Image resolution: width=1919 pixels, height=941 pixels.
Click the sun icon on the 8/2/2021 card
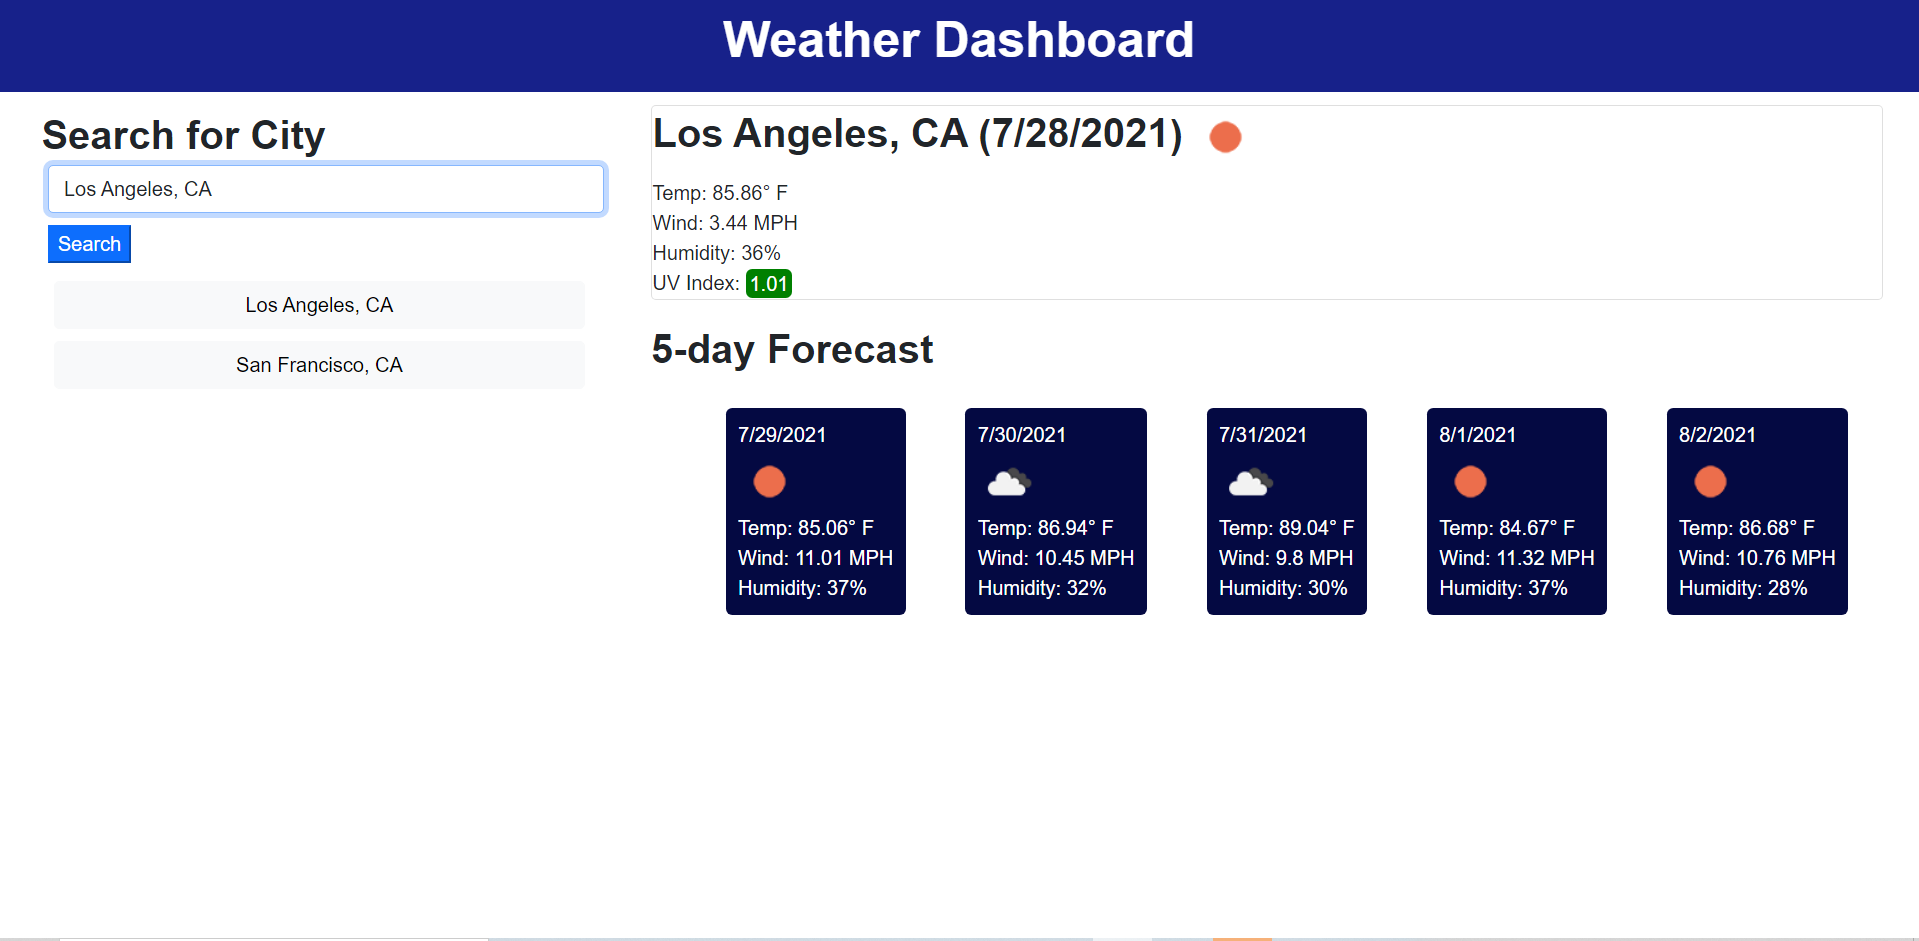[1710, 482]
